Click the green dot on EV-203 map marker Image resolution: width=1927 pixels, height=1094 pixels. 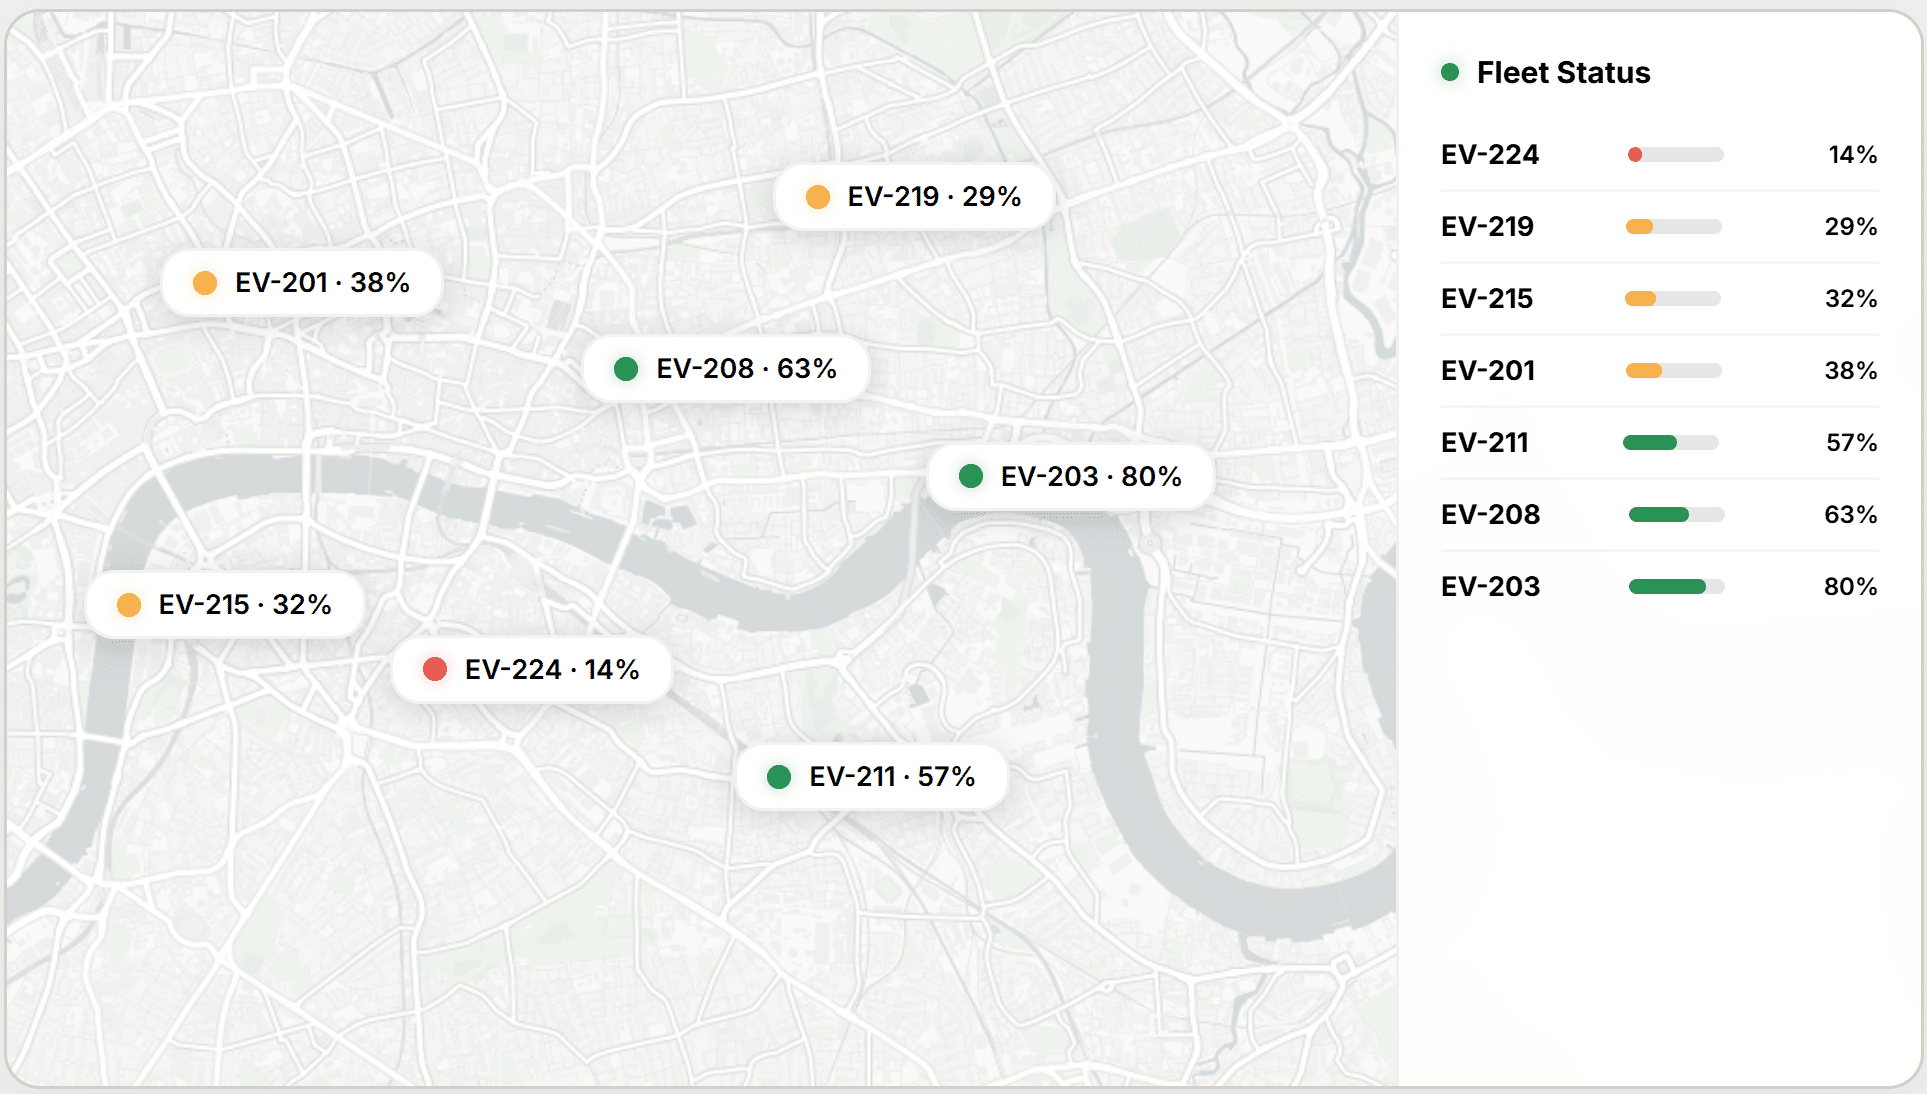pos(971,476)
